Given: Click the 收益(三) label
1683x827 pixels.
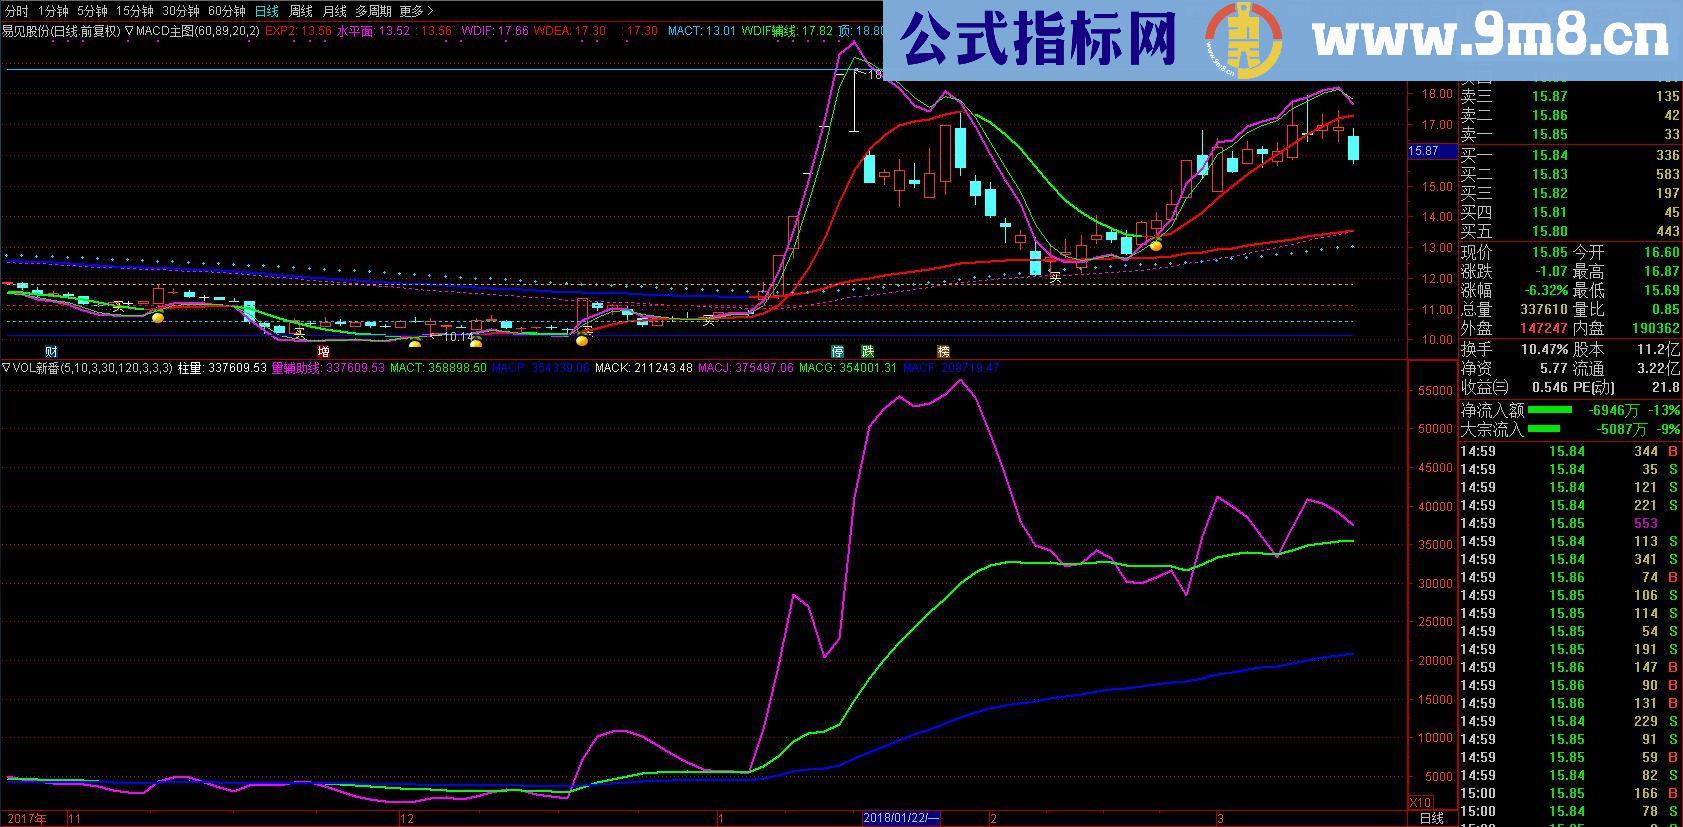Looking at the screenshot, I should [x=1484, y=387].
